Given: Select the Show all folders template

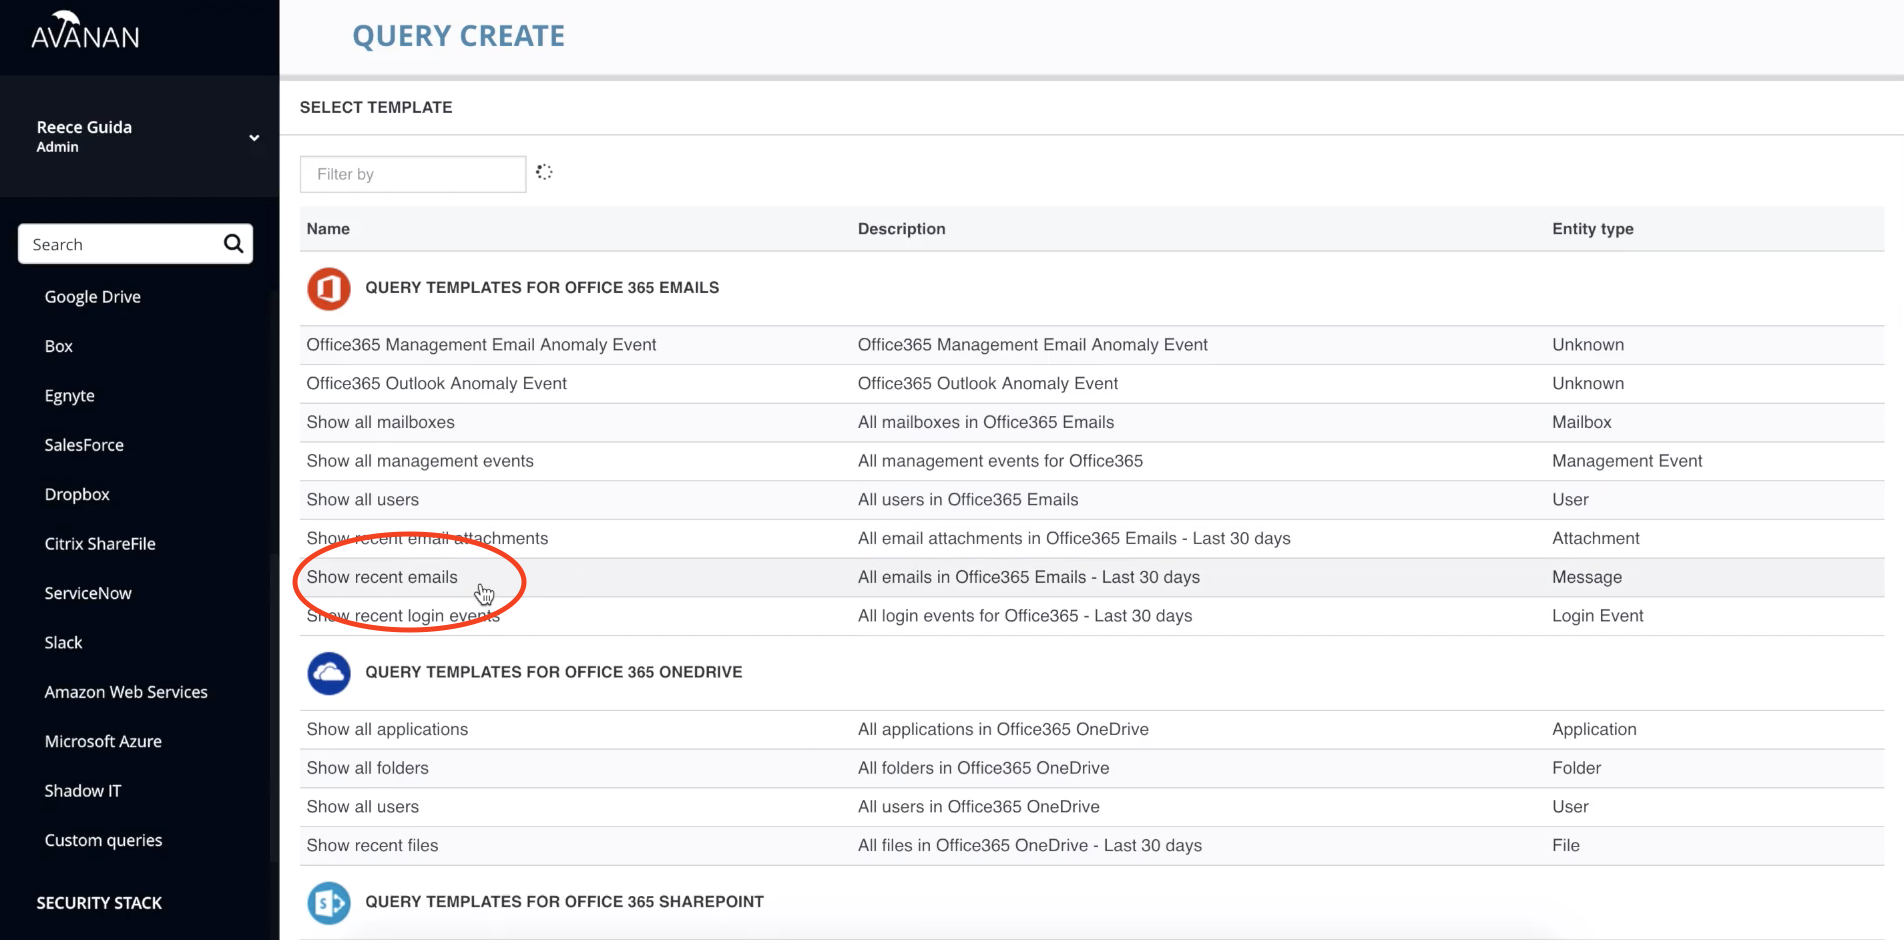Looking at the screenshot, I should click(367, 768).
